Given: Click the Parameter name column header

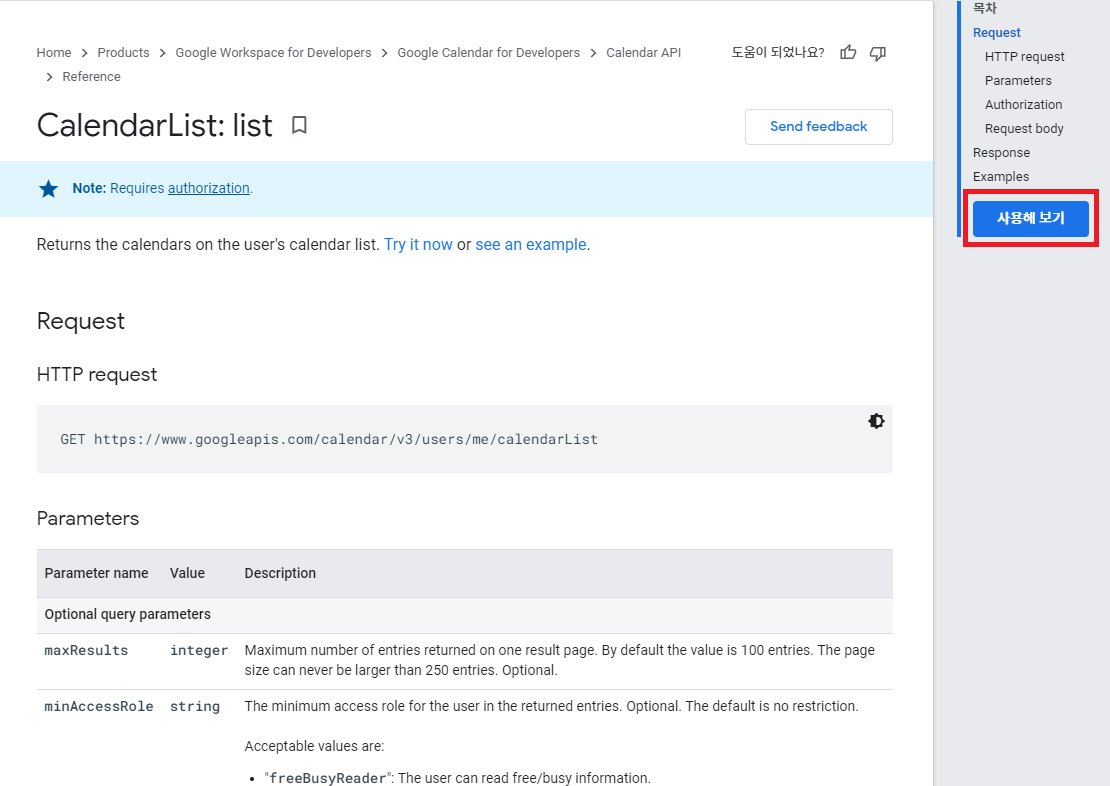Looking at the screenshot, I should click(96, 573).
